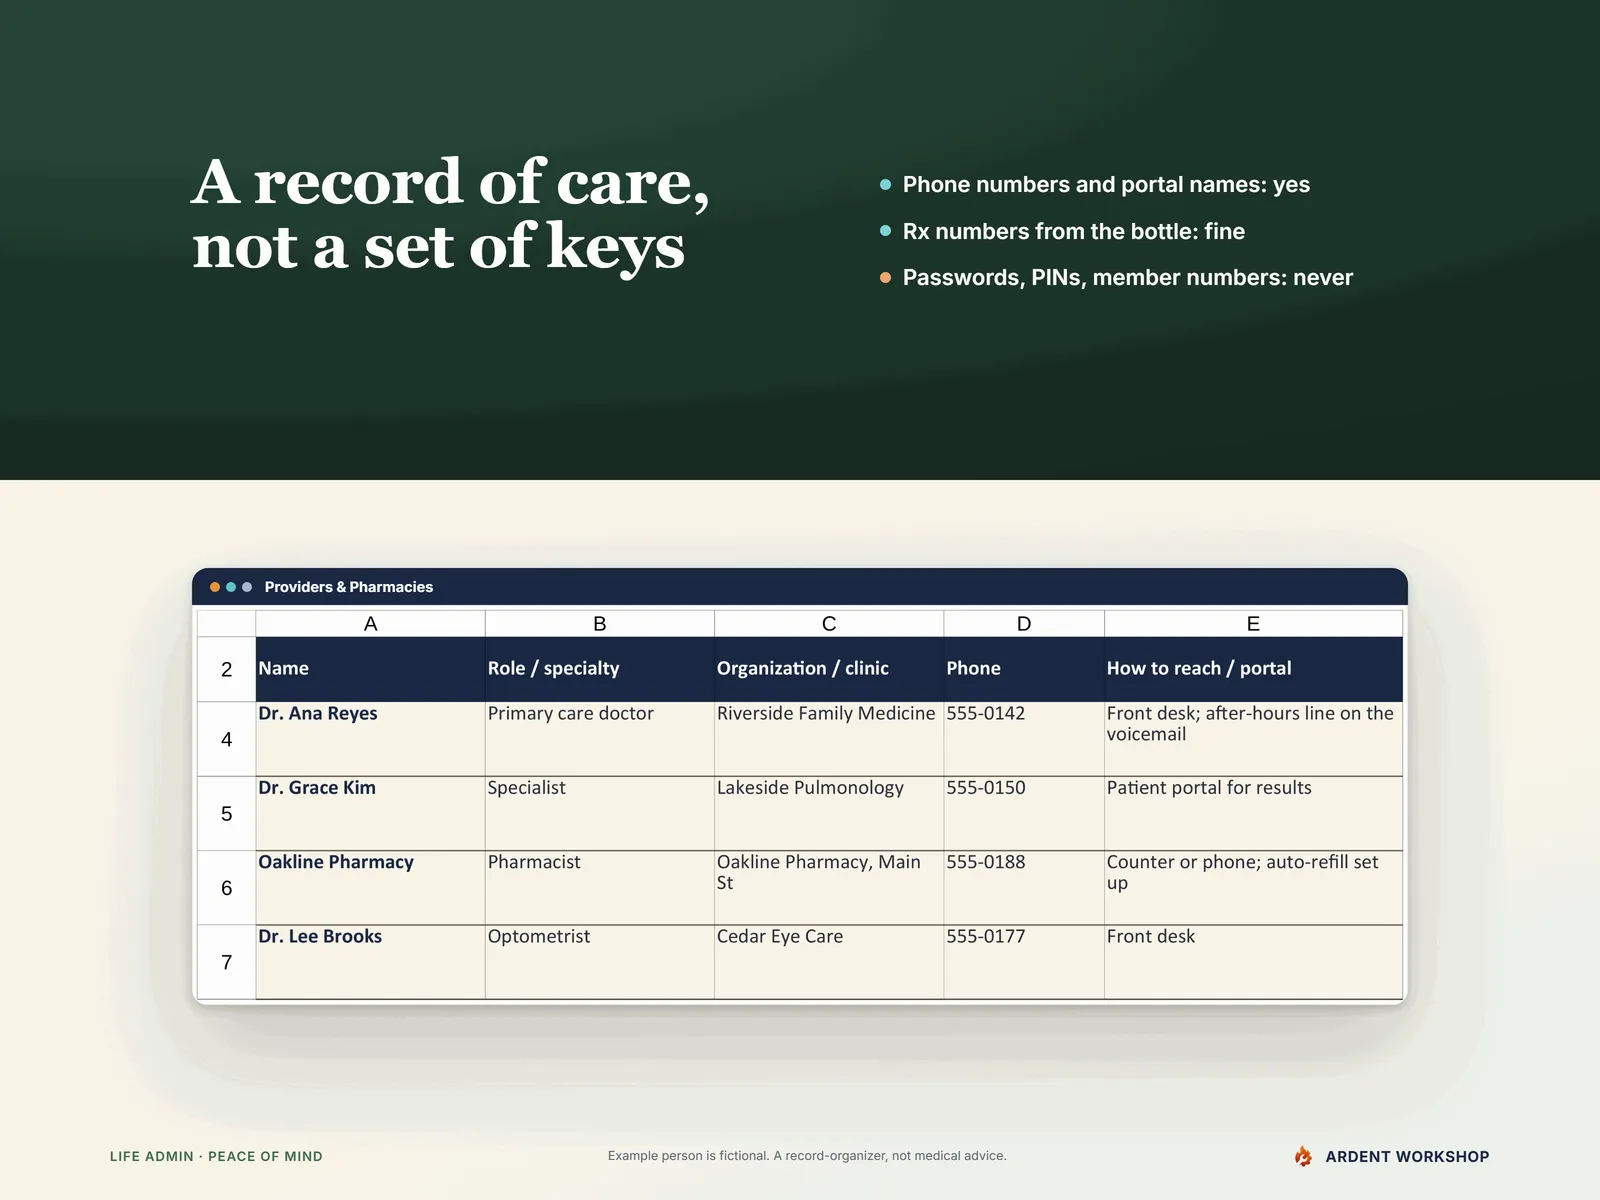
Task: Click the Ardent Workshop flame logo icon
Action: point(1303,1156)
